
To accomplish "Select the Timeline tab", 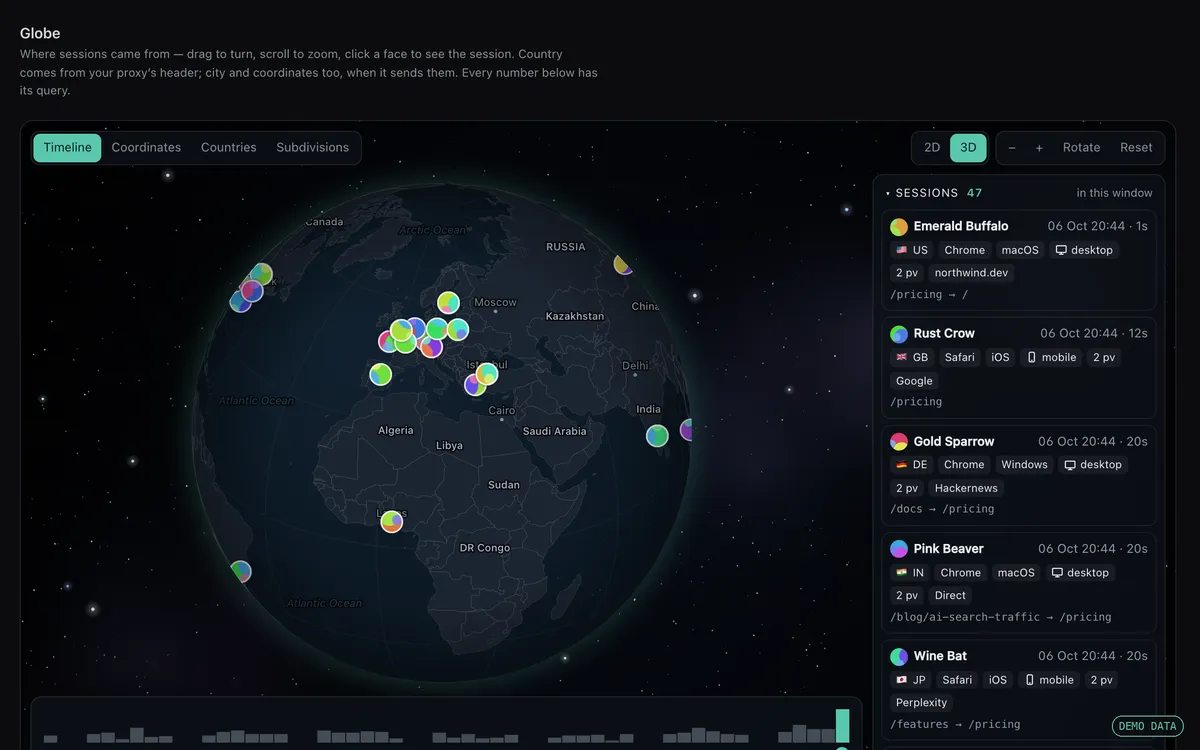I will [x=67, y=148].
